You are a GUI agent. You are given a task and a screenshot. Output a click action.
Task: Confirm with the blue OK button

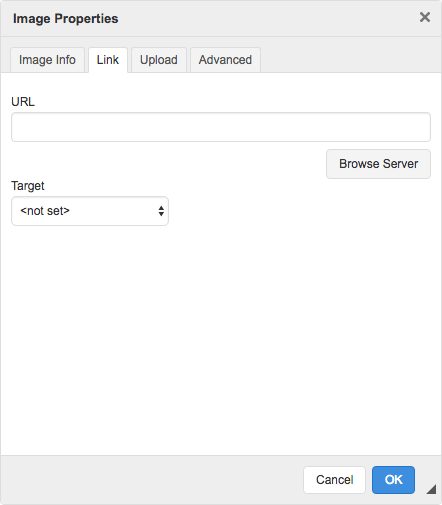click(x=393, y=480)
